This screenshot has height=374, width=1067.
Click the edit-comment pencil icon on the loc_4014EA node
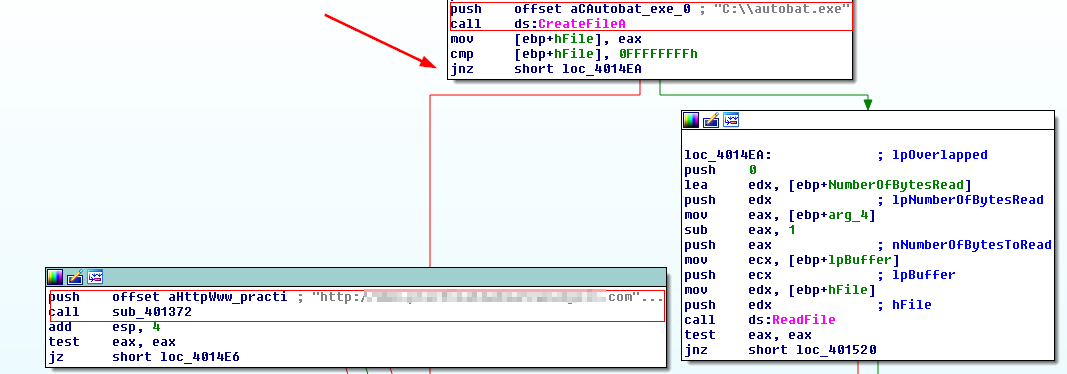click(711, 120)
